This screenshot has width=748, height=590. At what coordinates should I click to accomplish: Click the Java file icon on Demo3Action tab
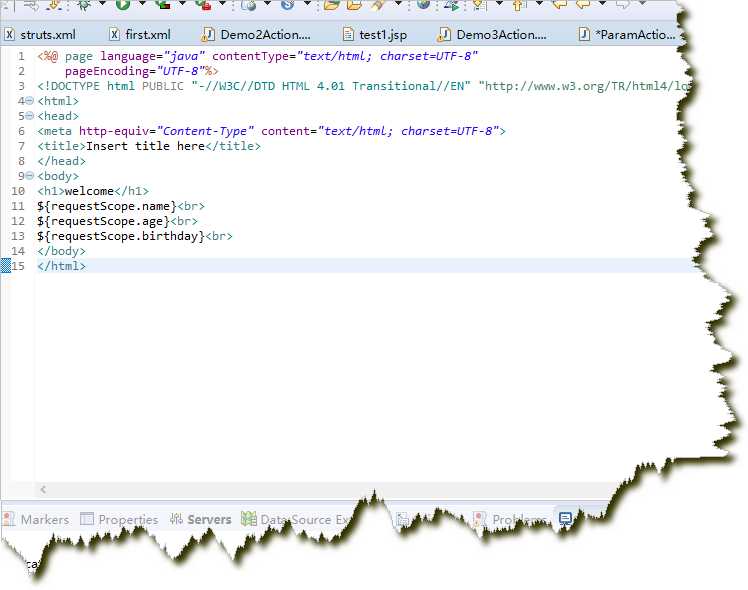444,34
